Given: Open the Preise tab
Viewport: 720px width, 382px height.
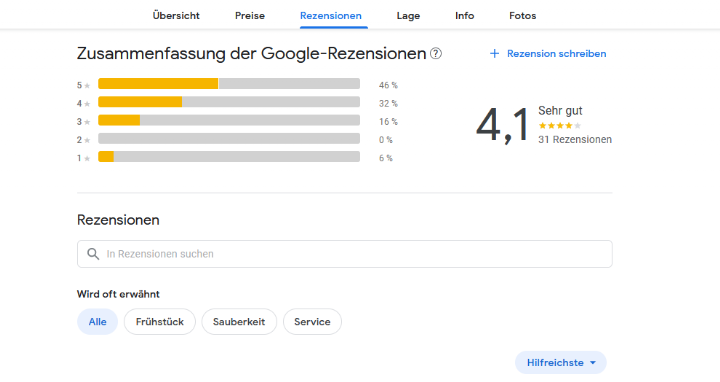Looking at the screenshot, I should (x=250, y=16).
